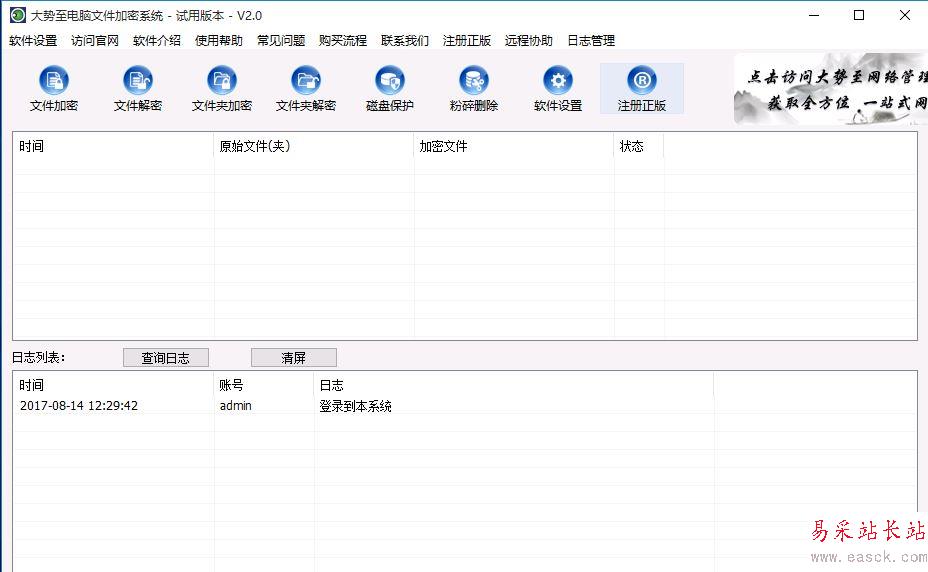Select log entry 2017-08-14 12:29:42
Viewport: 928px width, 572px height.
(79, 406)
